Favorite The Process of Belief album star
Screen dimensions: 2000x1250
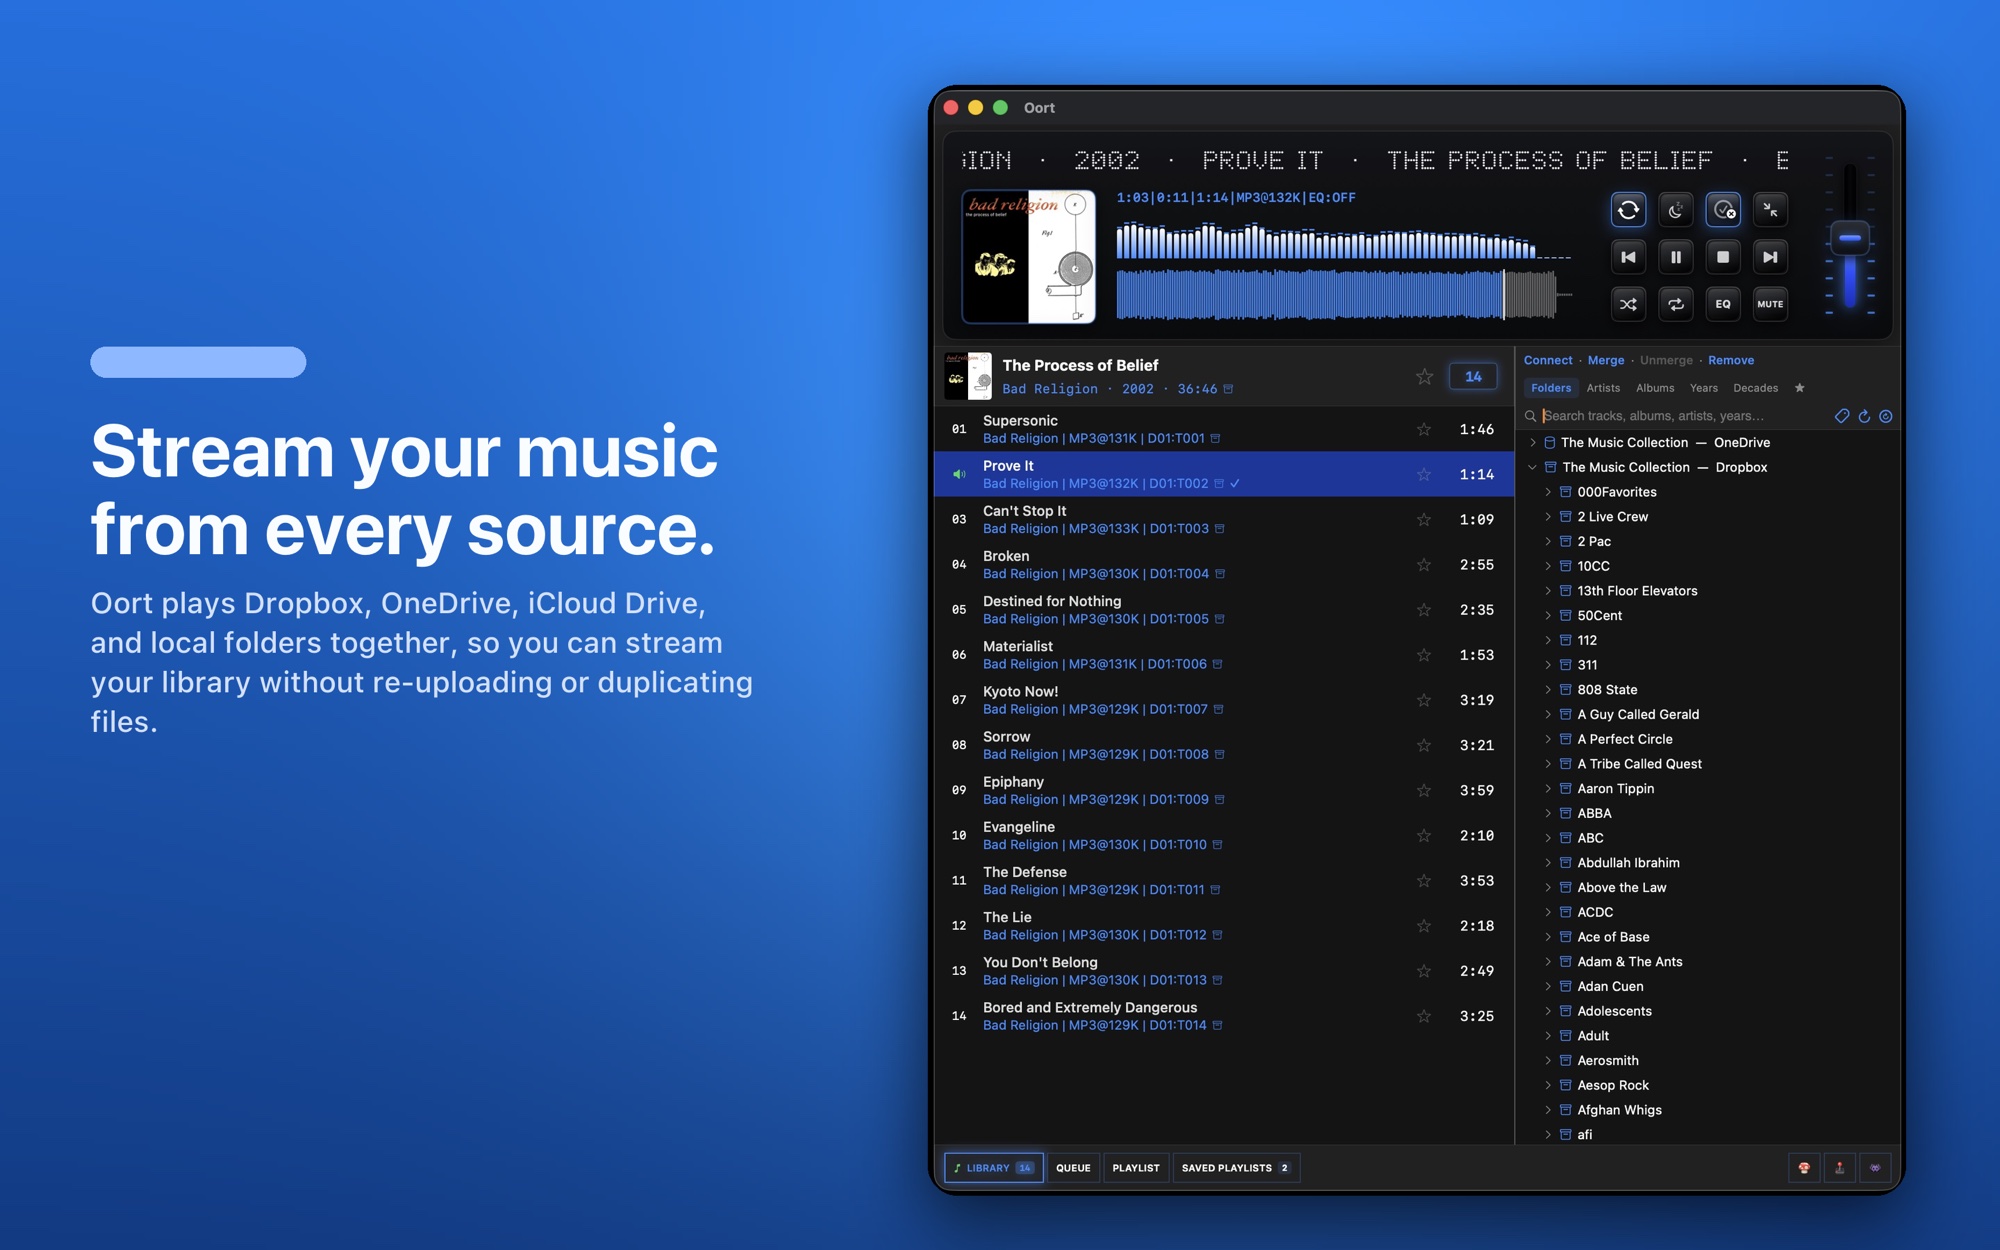tap(1424, 377)
